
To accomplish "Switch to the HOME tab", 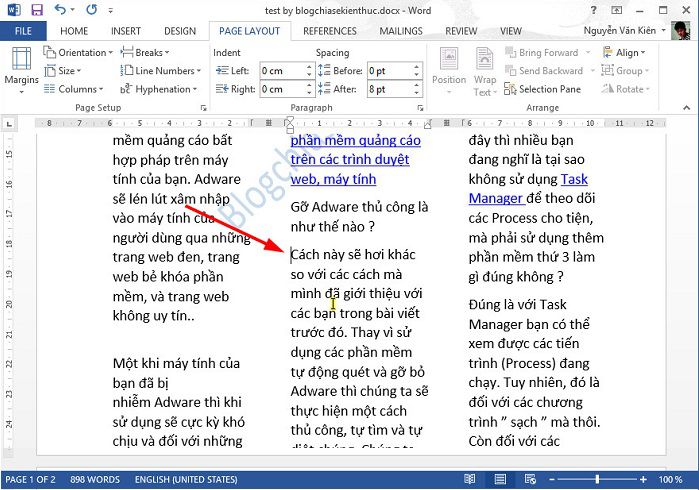I will [x=74, y=31].
